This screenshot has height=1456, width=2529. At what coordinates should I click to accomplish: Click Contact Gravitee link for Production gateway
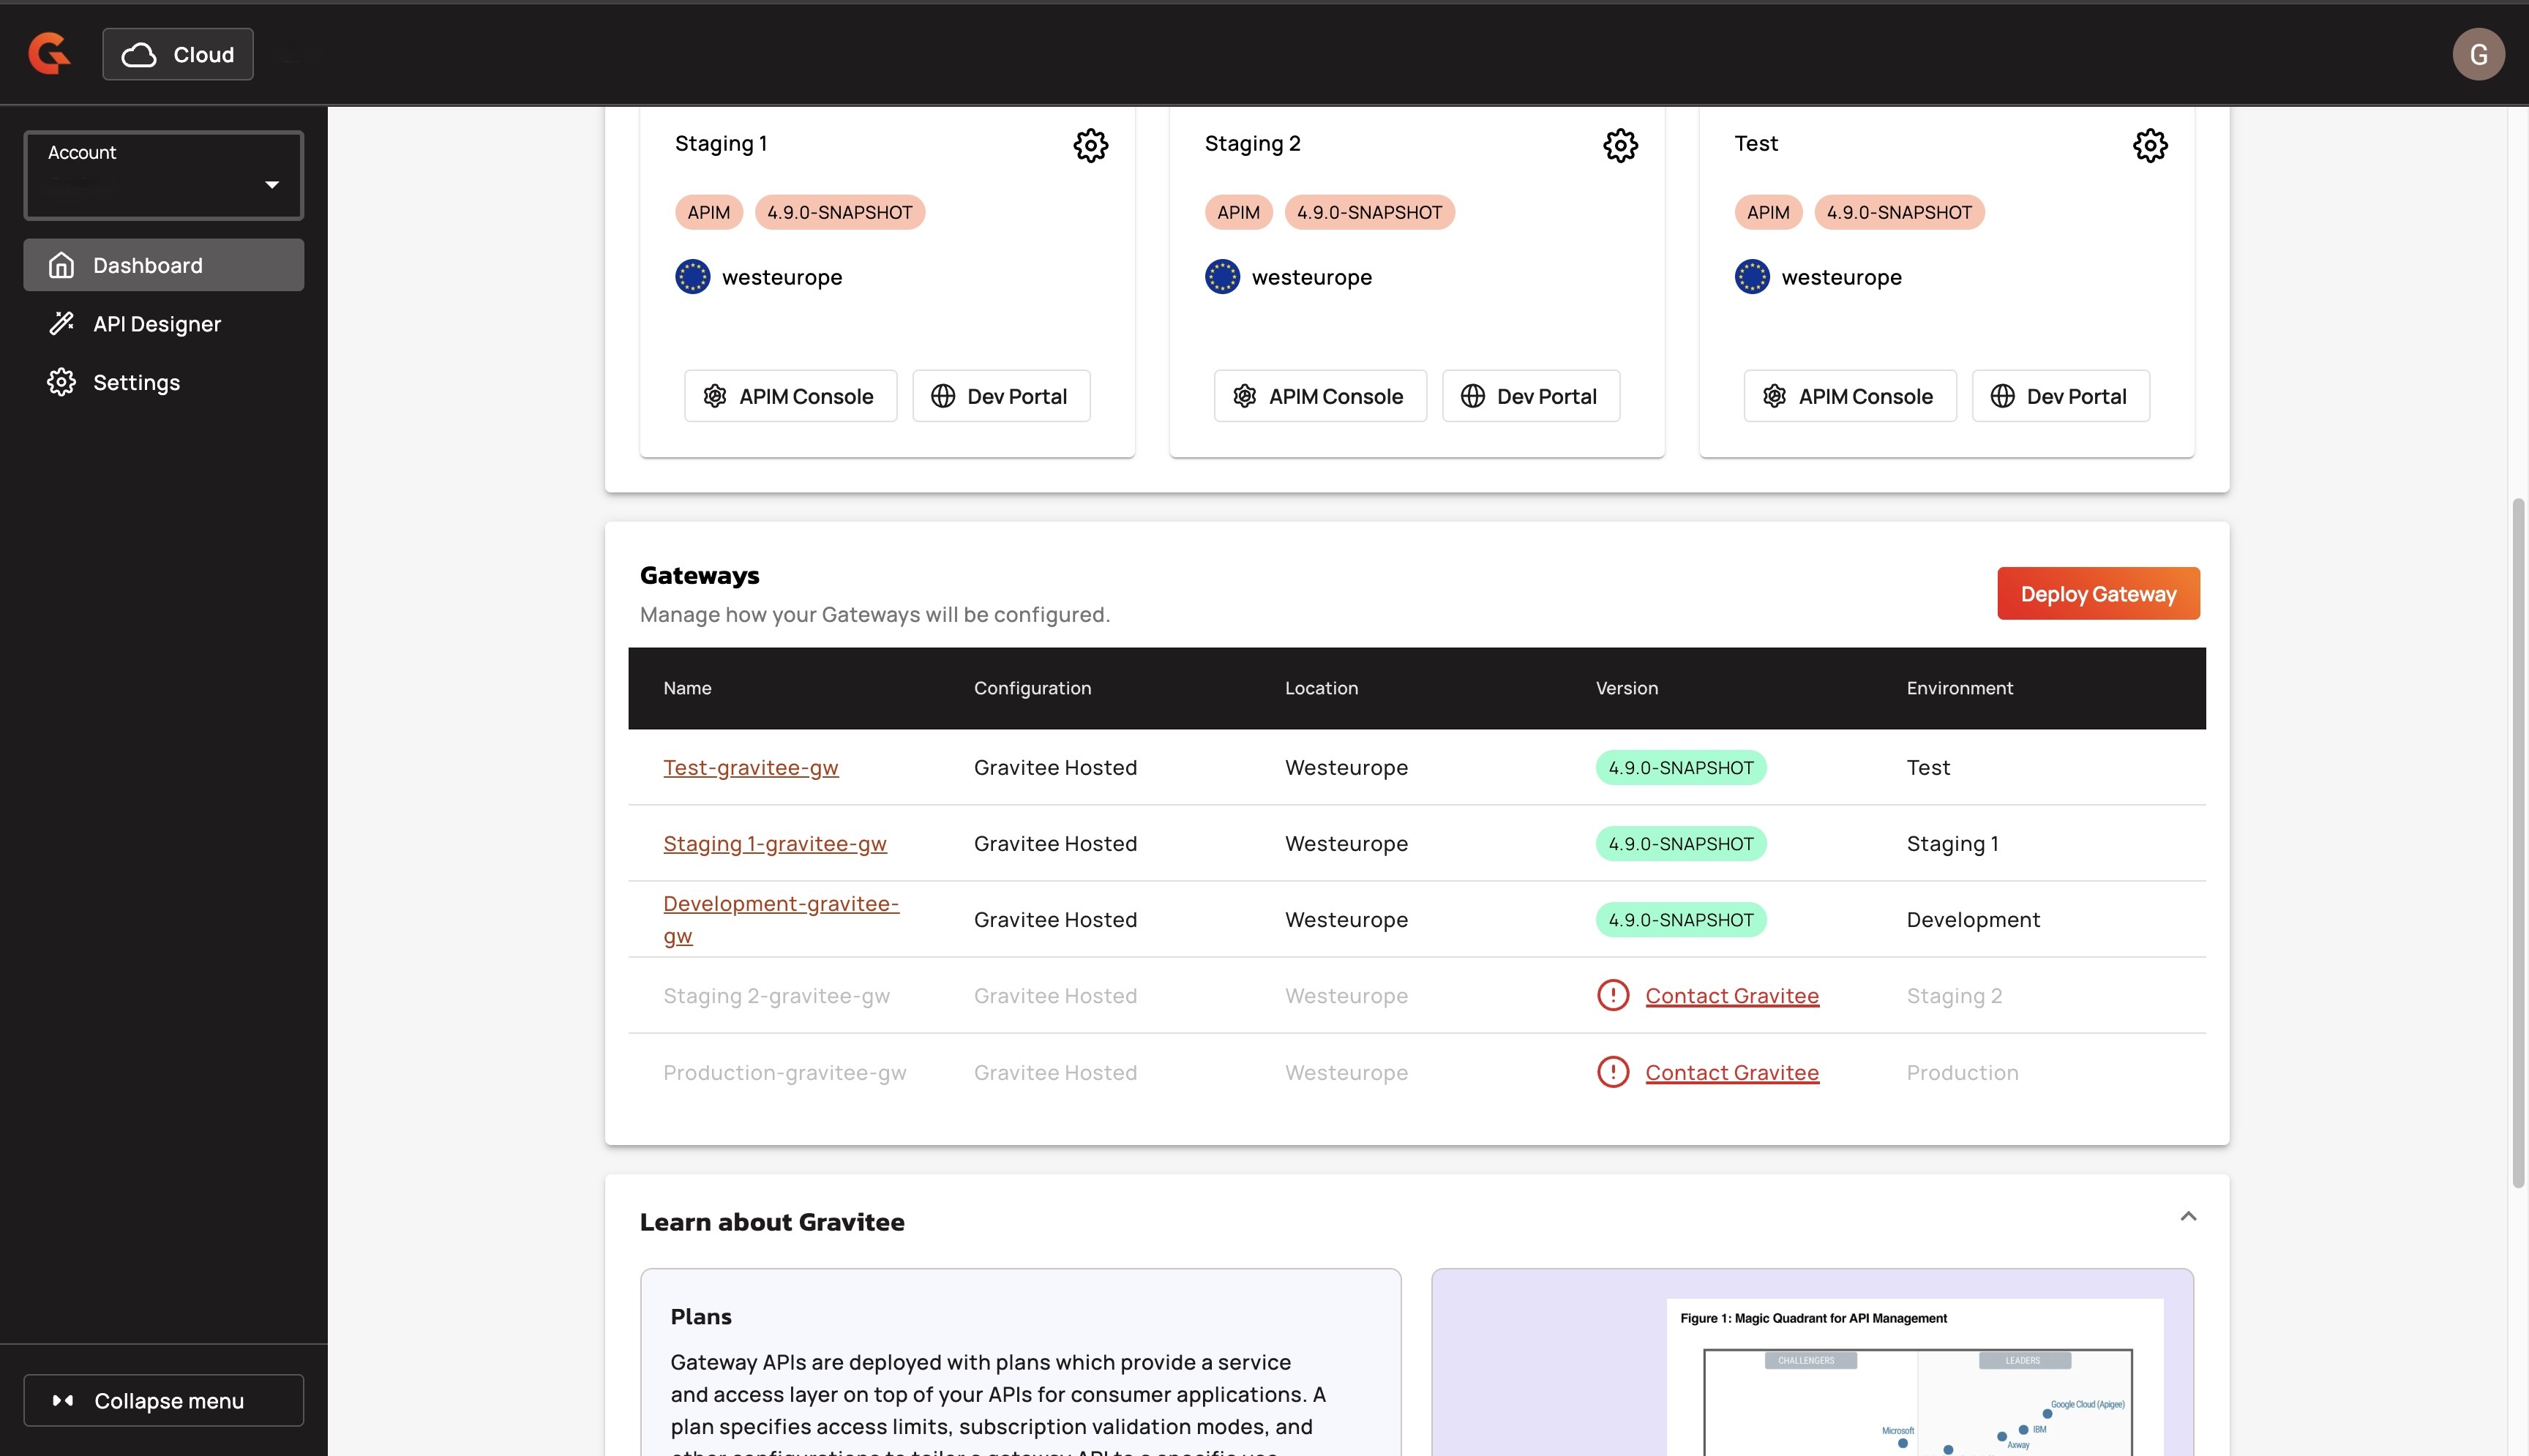tap(1731, 1072)
